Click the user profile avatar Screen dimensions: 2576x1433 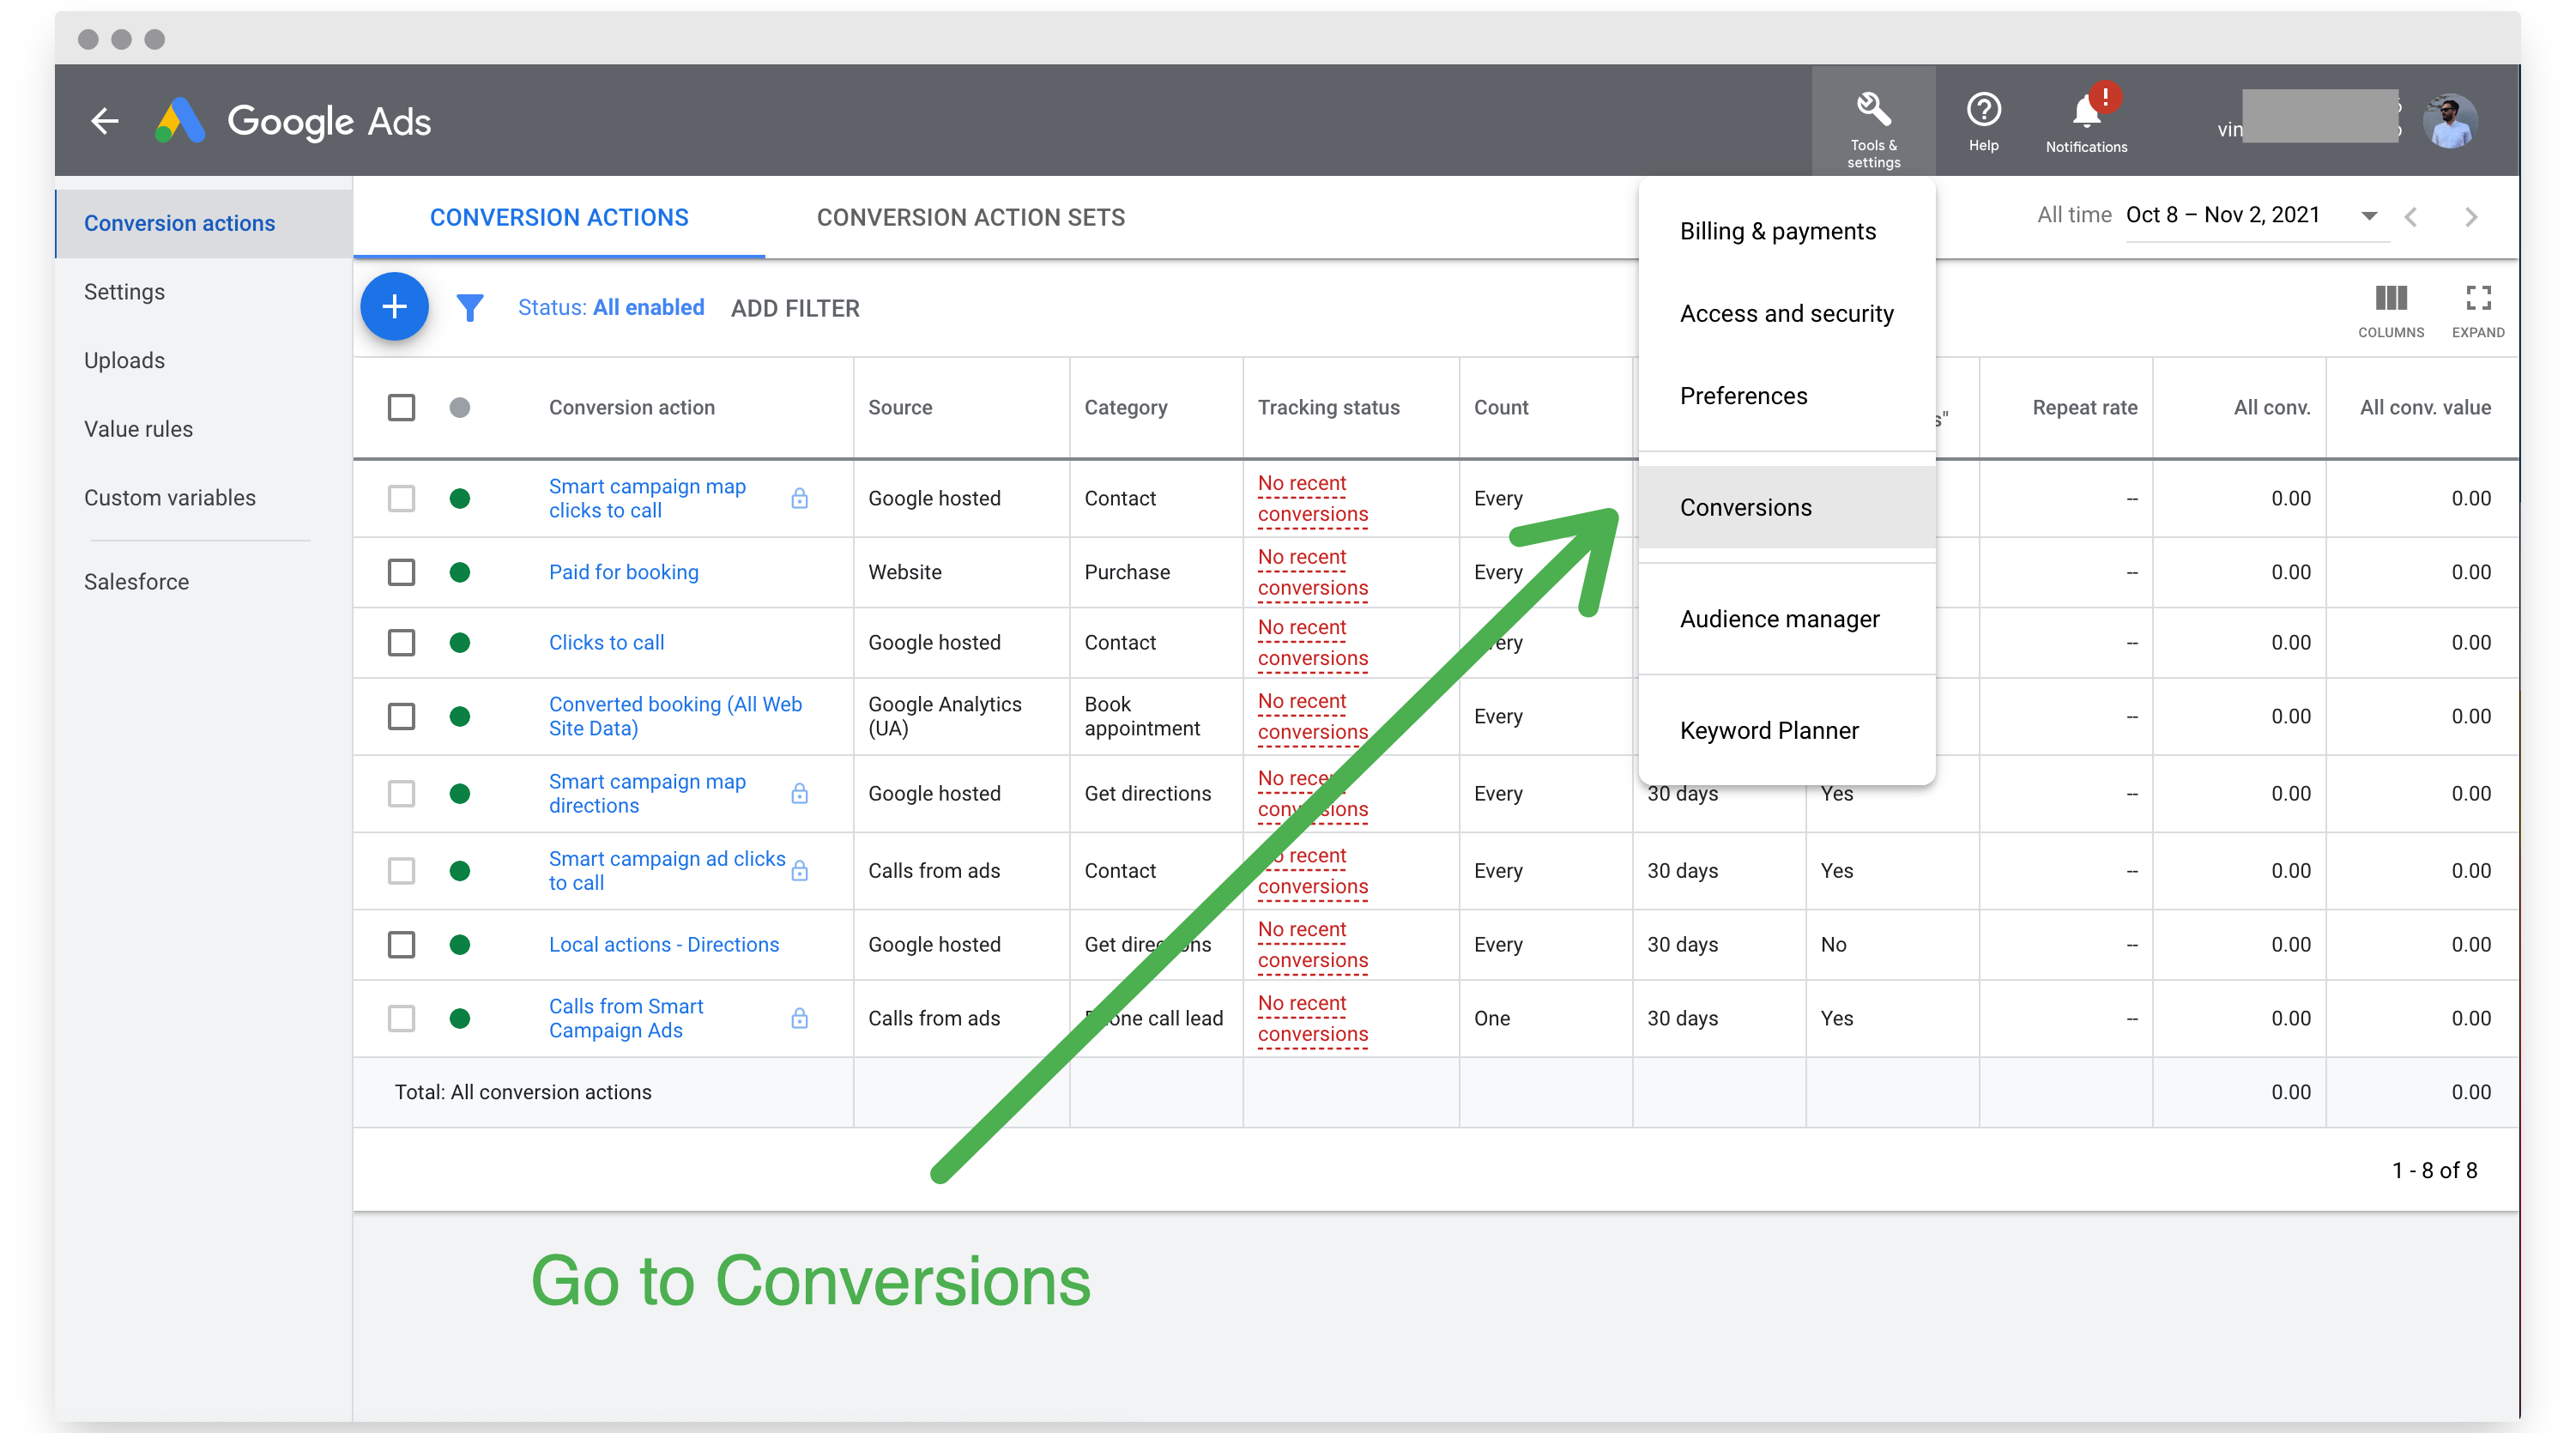point(2450,121)
